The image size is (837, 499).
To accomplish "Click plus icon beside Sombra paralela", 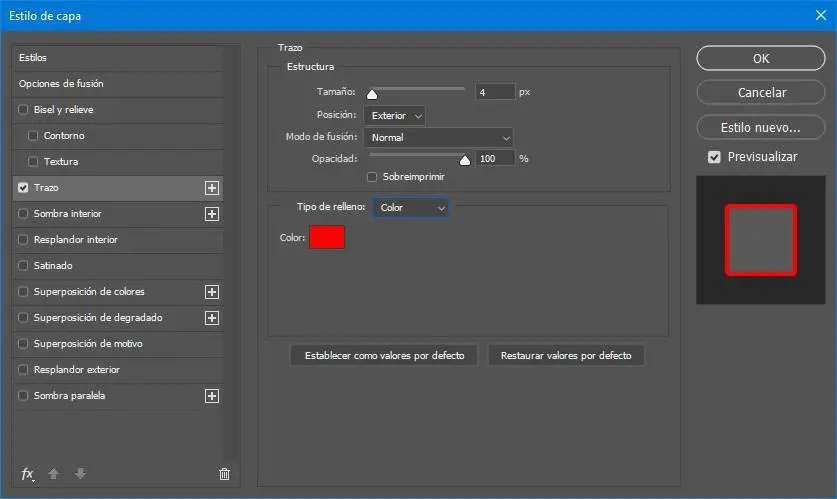I will [x=212, y=396].
